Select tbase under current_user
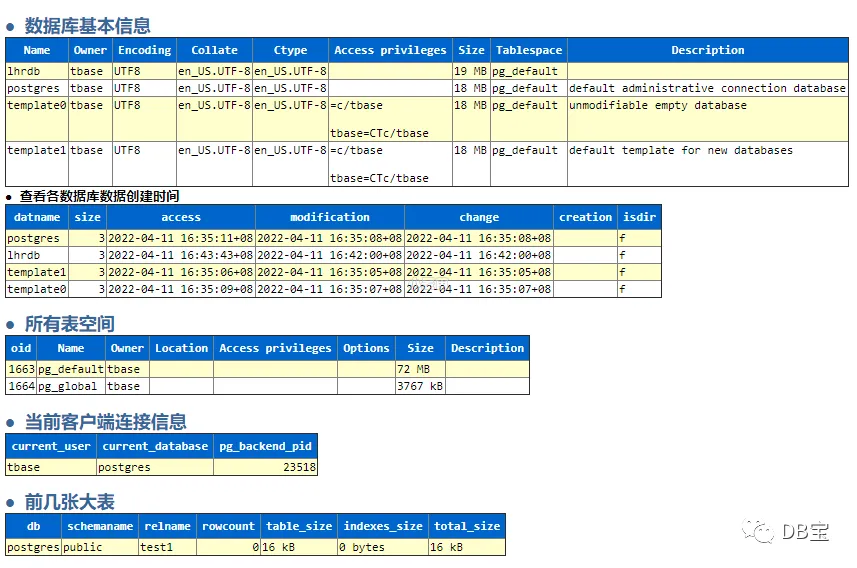 (51, 467)
